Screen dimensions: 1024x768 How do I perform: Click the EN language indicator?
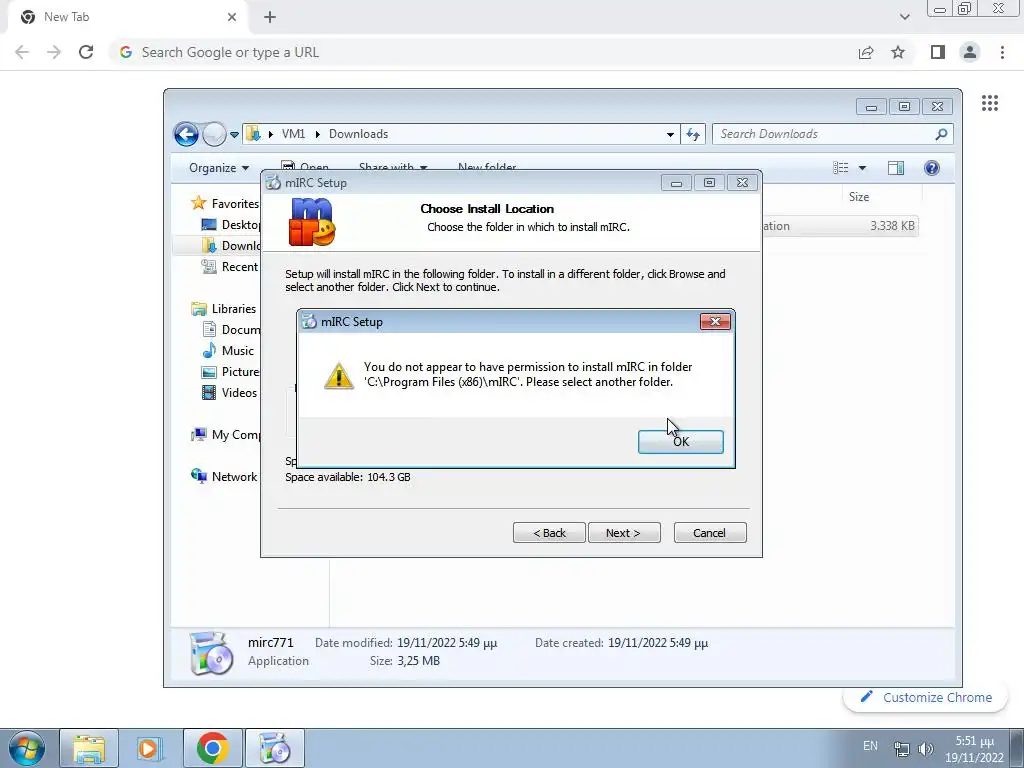point(870,746)
